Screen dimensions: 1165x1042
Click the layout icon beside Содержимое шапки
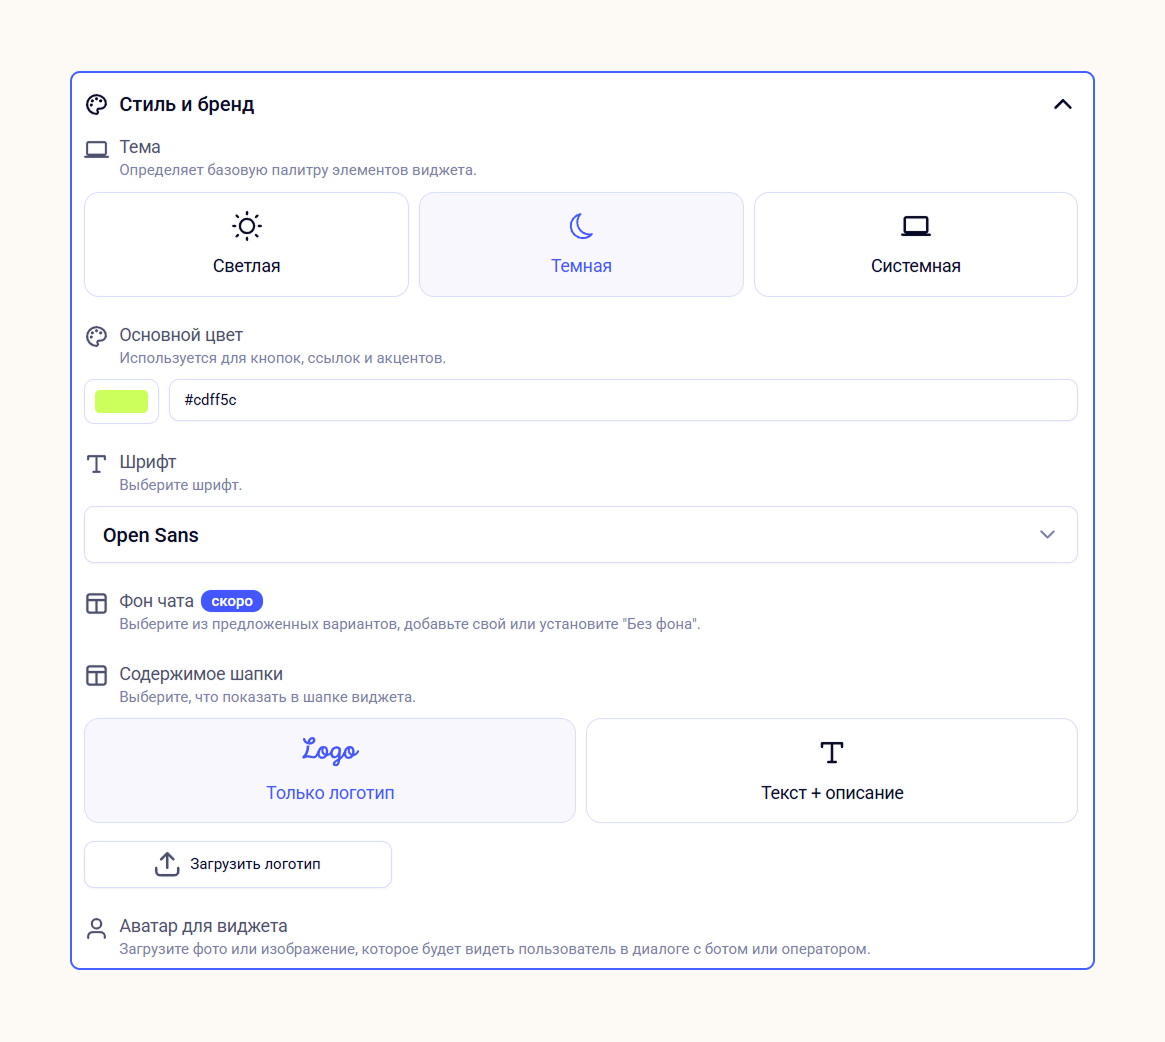[x=97, y=676]
